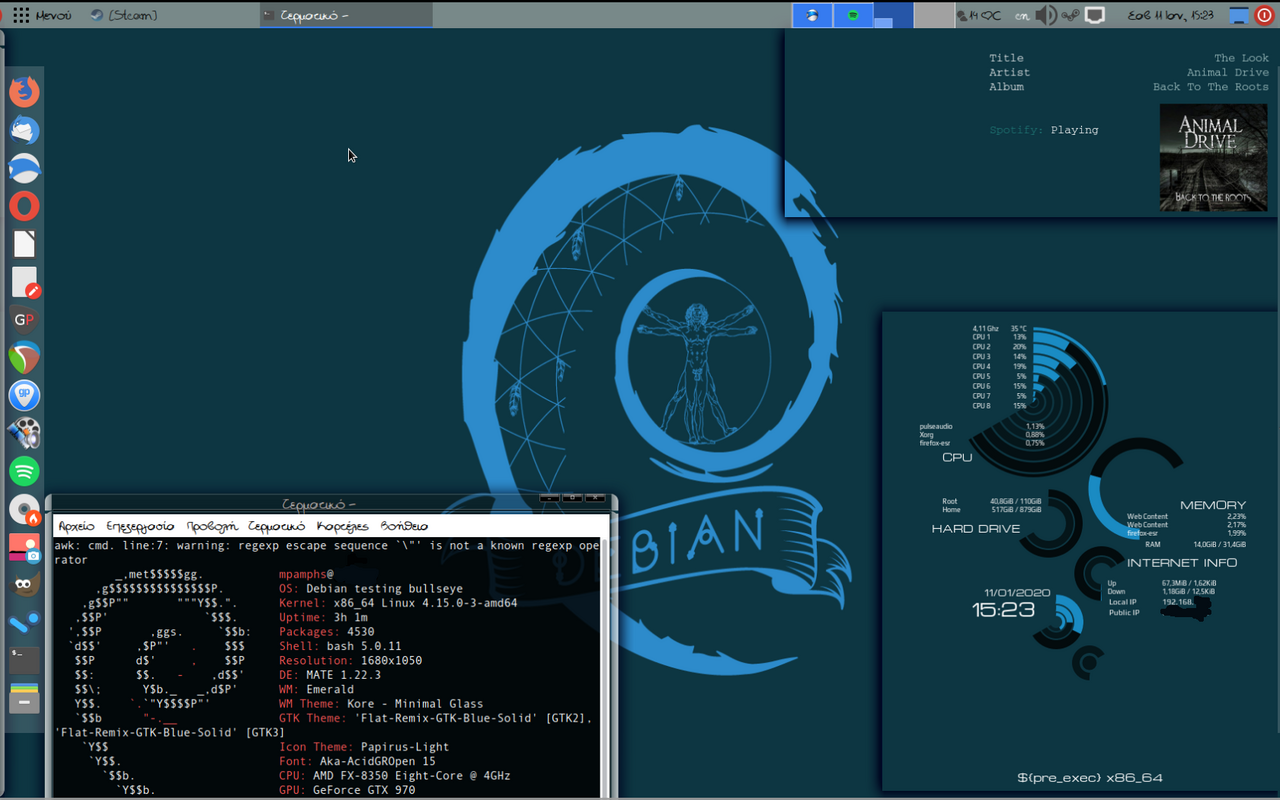Switch to the grey fourth workspace
Screen dimensions: 1280x800
[934, 15]
